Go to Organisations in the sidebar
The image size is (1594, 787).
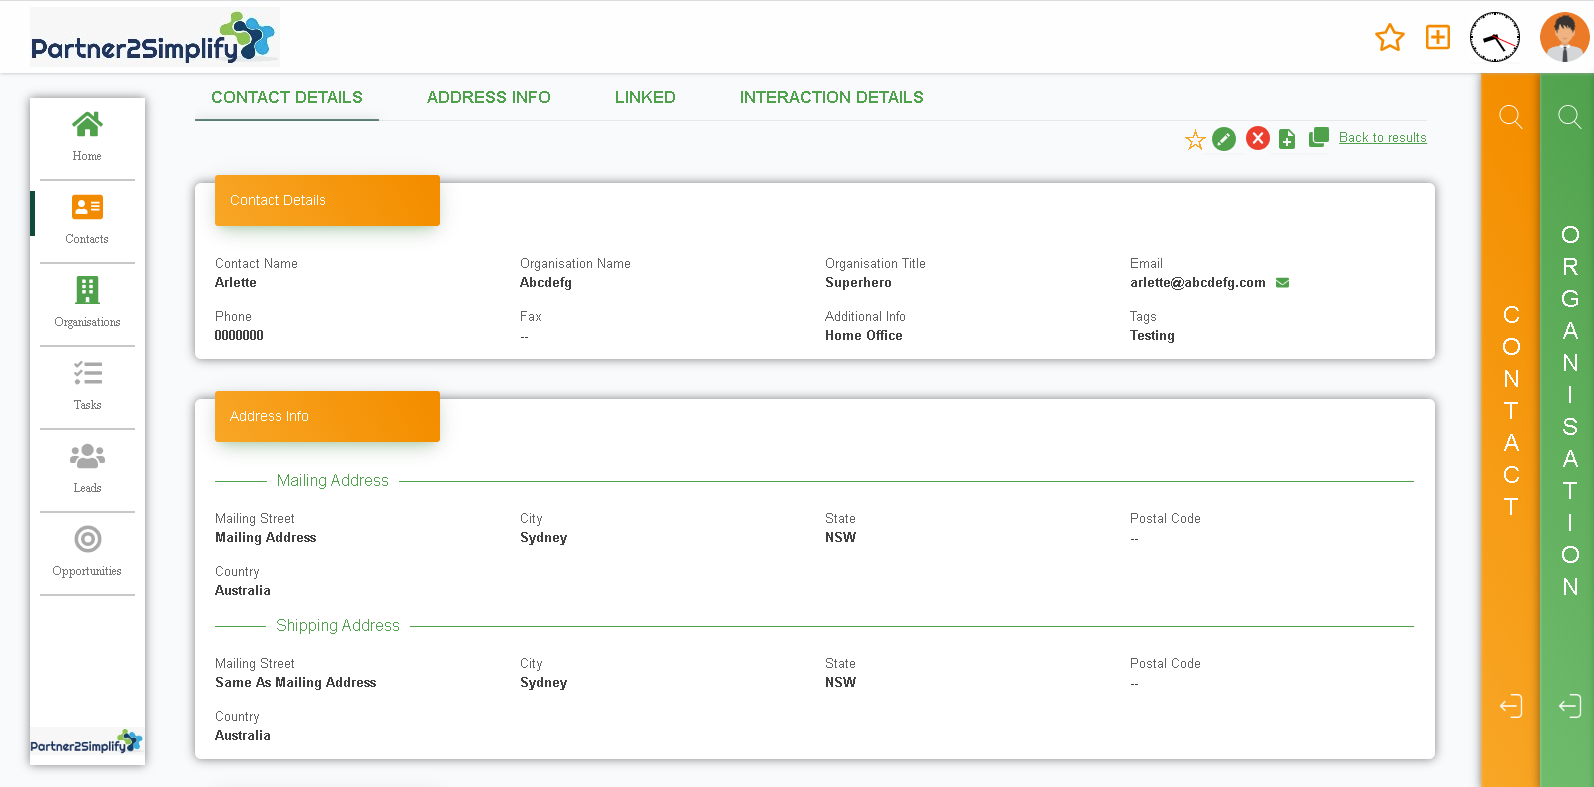click(x=87, y=302)
